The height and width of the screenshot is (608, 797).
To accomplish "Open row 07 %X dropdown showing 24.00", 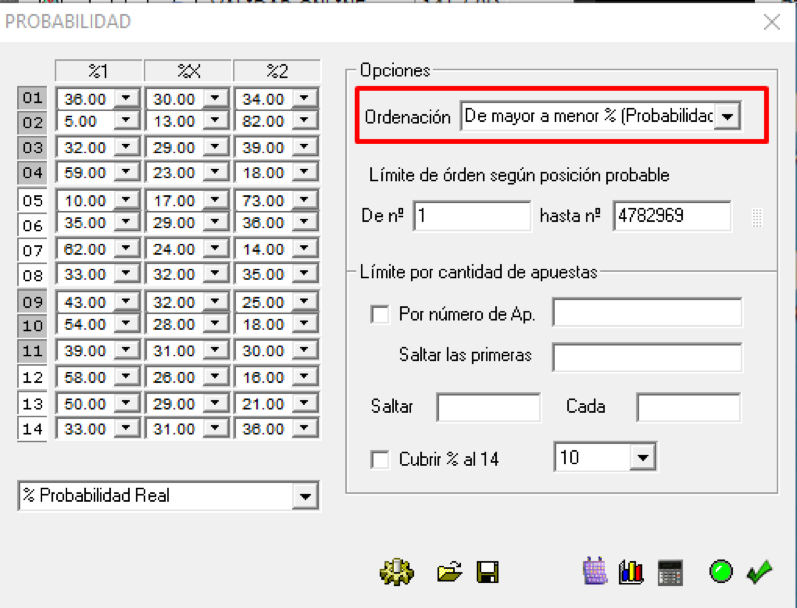I will [x=215, y=248].
